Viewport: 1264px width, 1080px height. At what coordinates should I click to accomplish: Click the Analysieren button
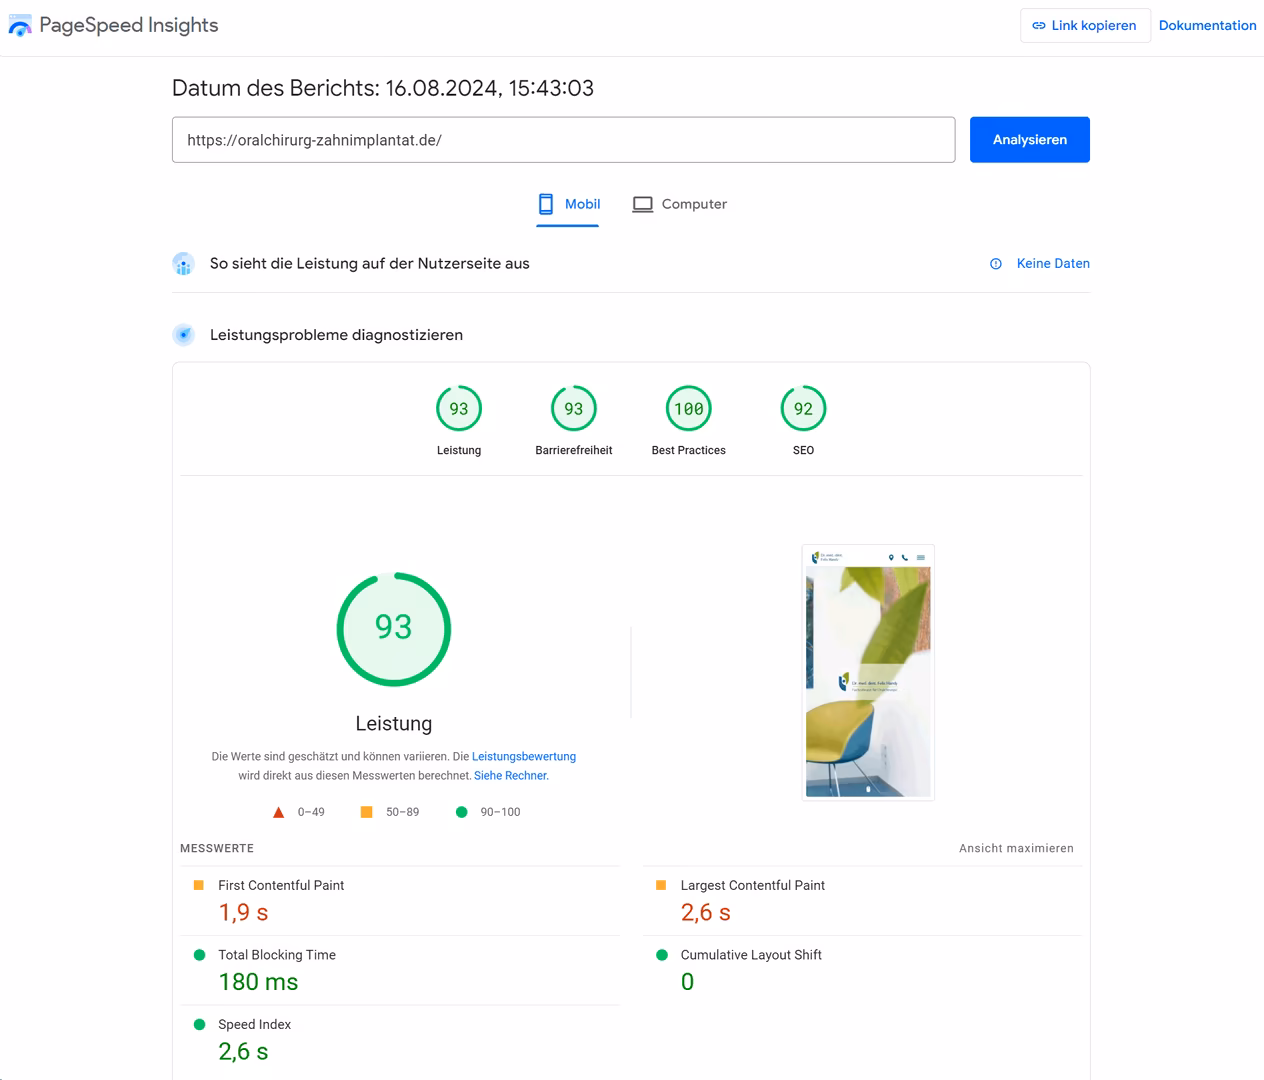tap(1029, 139)
